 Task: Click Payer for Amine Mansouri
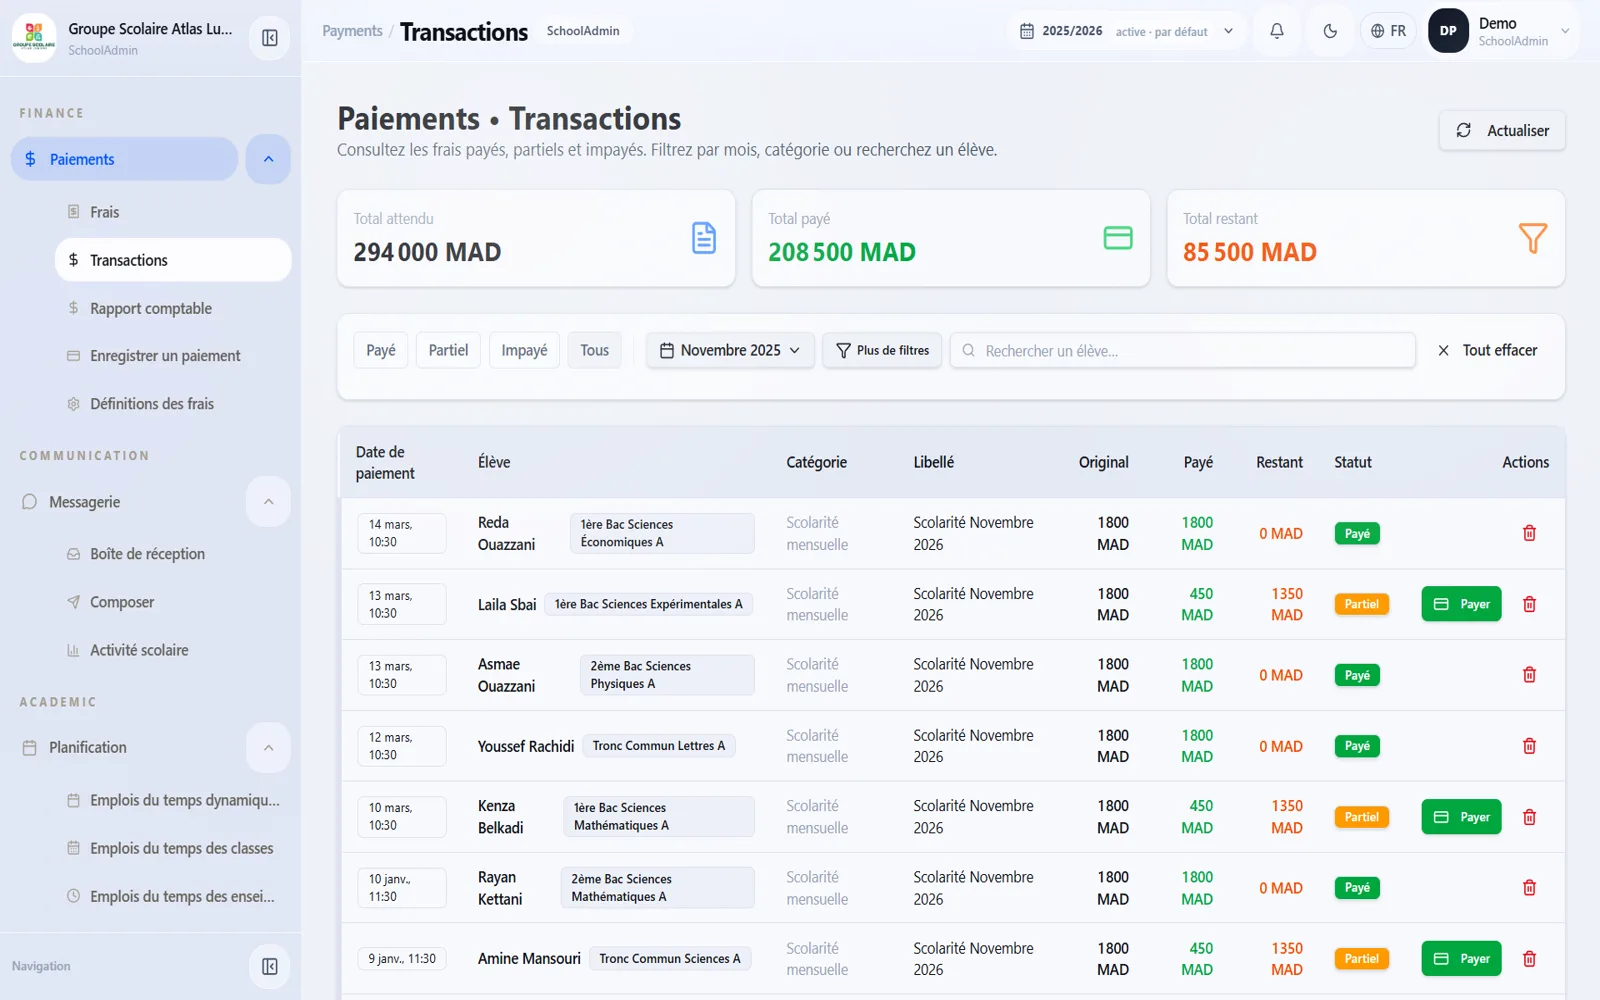pyautogui.click(x=1461, y=959)
